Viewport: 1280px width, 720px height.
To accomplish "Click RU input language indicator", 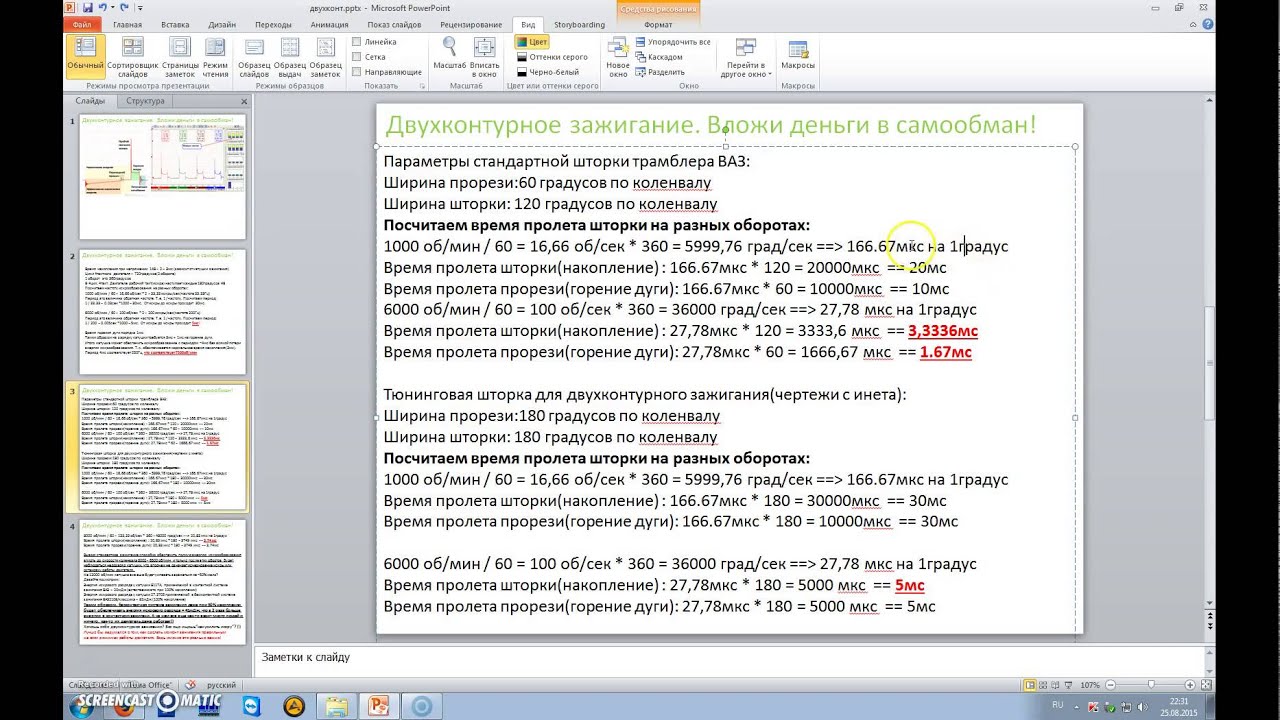I will [x=1058, y=705].
